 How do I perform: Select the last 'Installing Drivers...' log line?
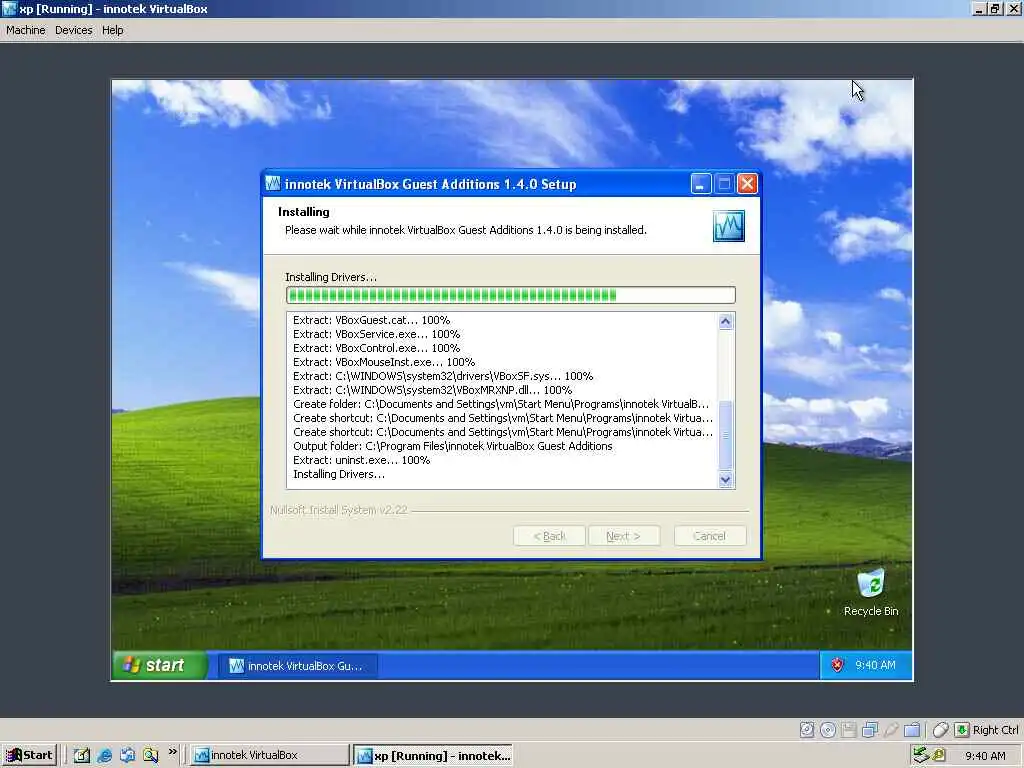[339, 474]
